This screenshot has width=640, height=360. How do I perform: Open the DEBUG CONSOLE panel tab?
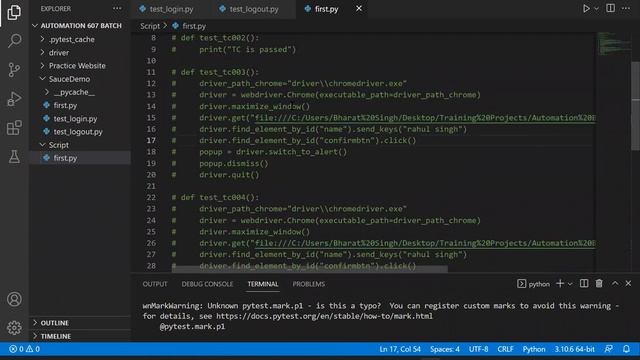207,284
